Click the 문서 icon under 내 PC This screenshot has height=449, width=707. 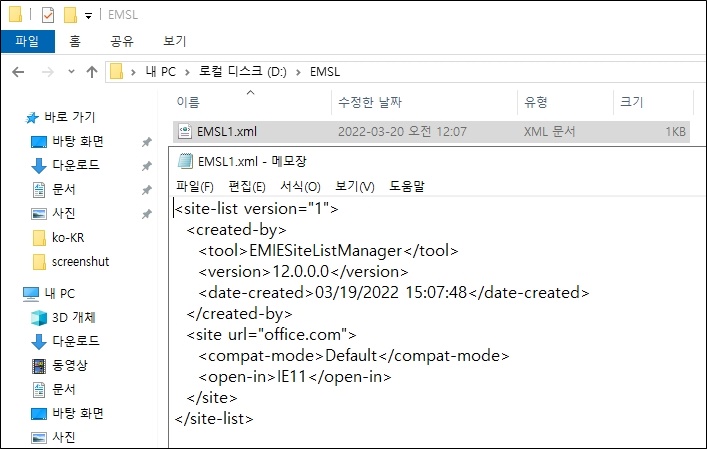tap(39, 389)
